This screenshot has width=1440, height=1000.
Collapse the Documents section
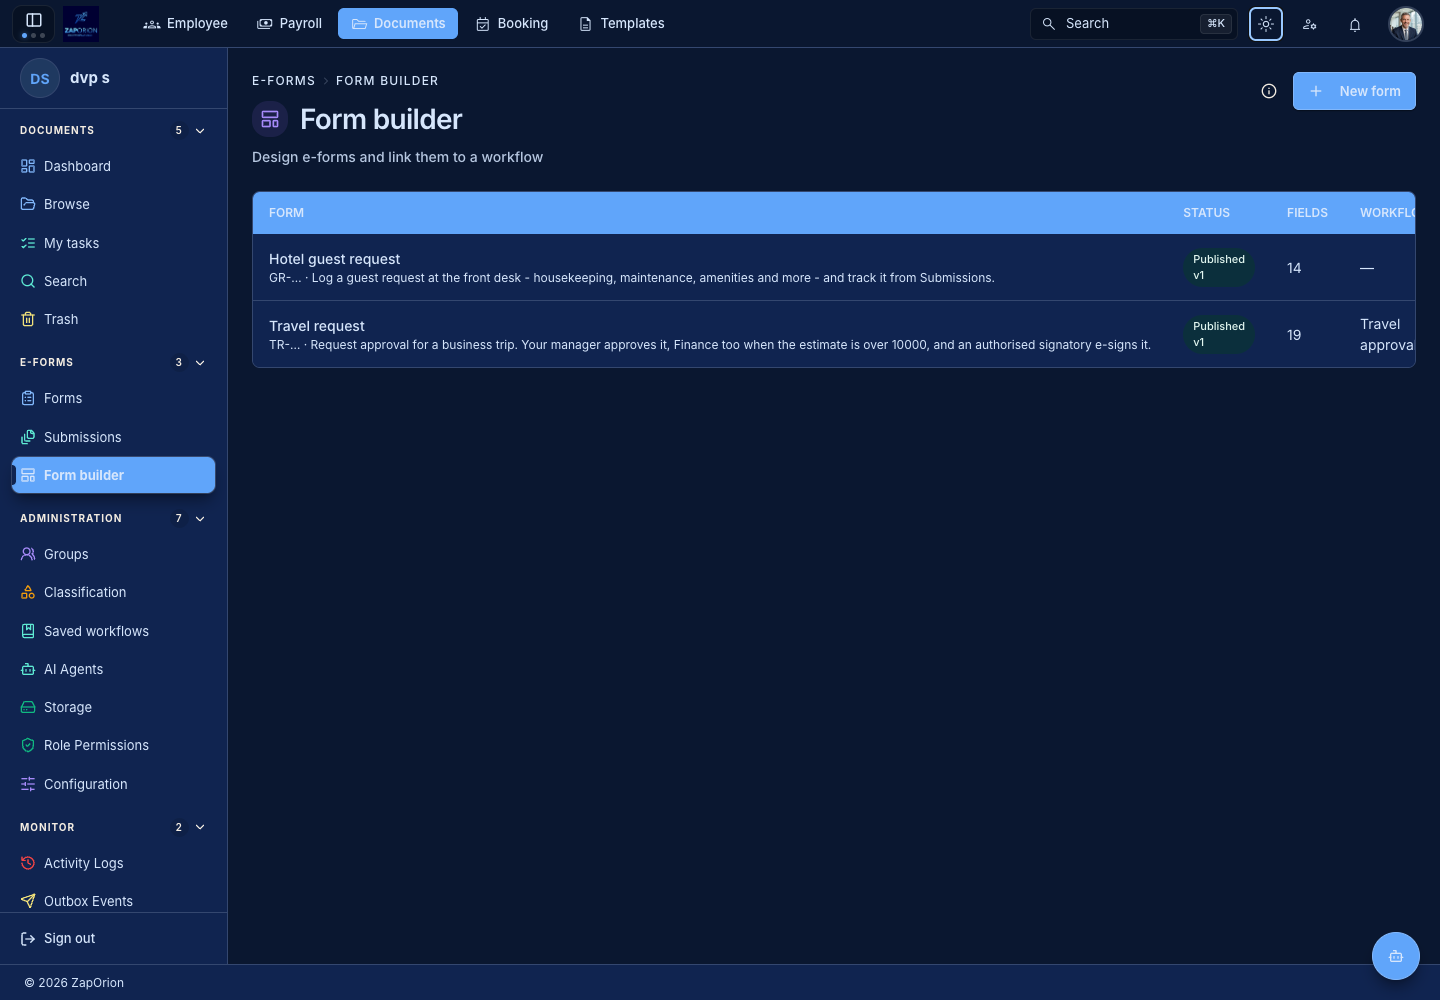coord(200,131)
